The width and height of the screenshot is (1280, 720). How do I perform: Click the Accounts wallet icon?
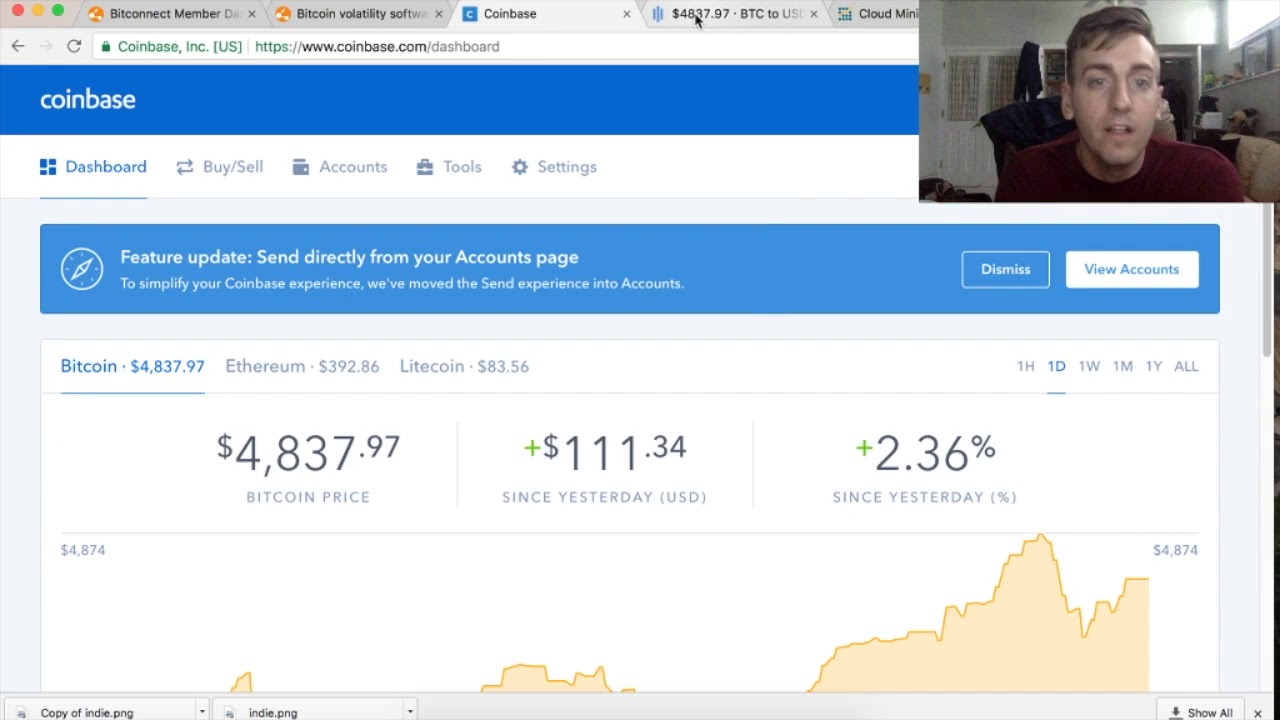click(x=300, y=167)
